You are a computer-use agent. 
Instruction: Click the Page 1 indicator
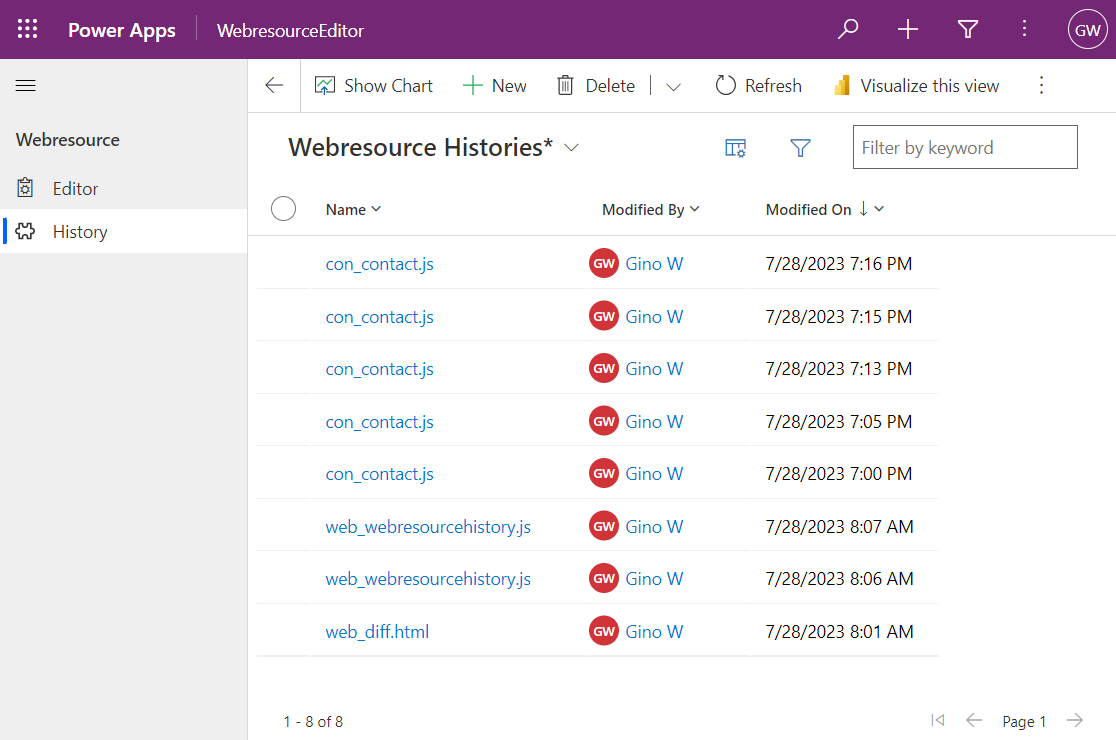(1024, 722)
